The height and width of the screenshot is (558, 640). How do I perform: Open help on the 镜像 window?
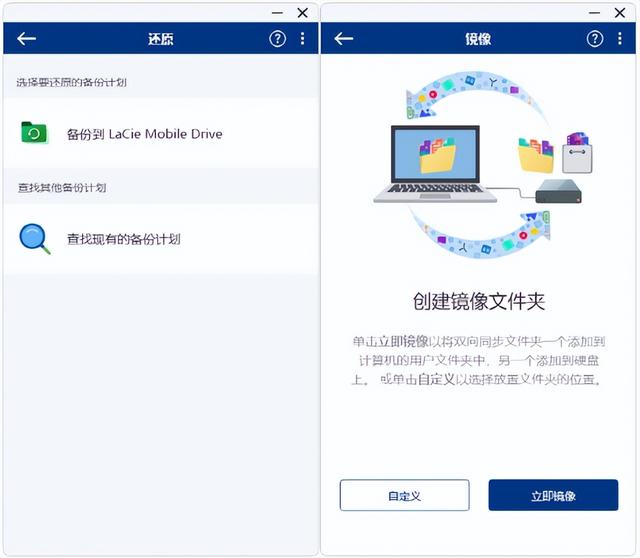[595, 39]
